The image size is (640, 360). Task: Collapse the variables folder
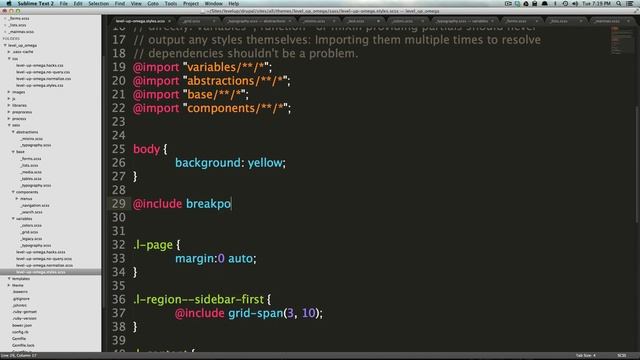click(13, 219)
